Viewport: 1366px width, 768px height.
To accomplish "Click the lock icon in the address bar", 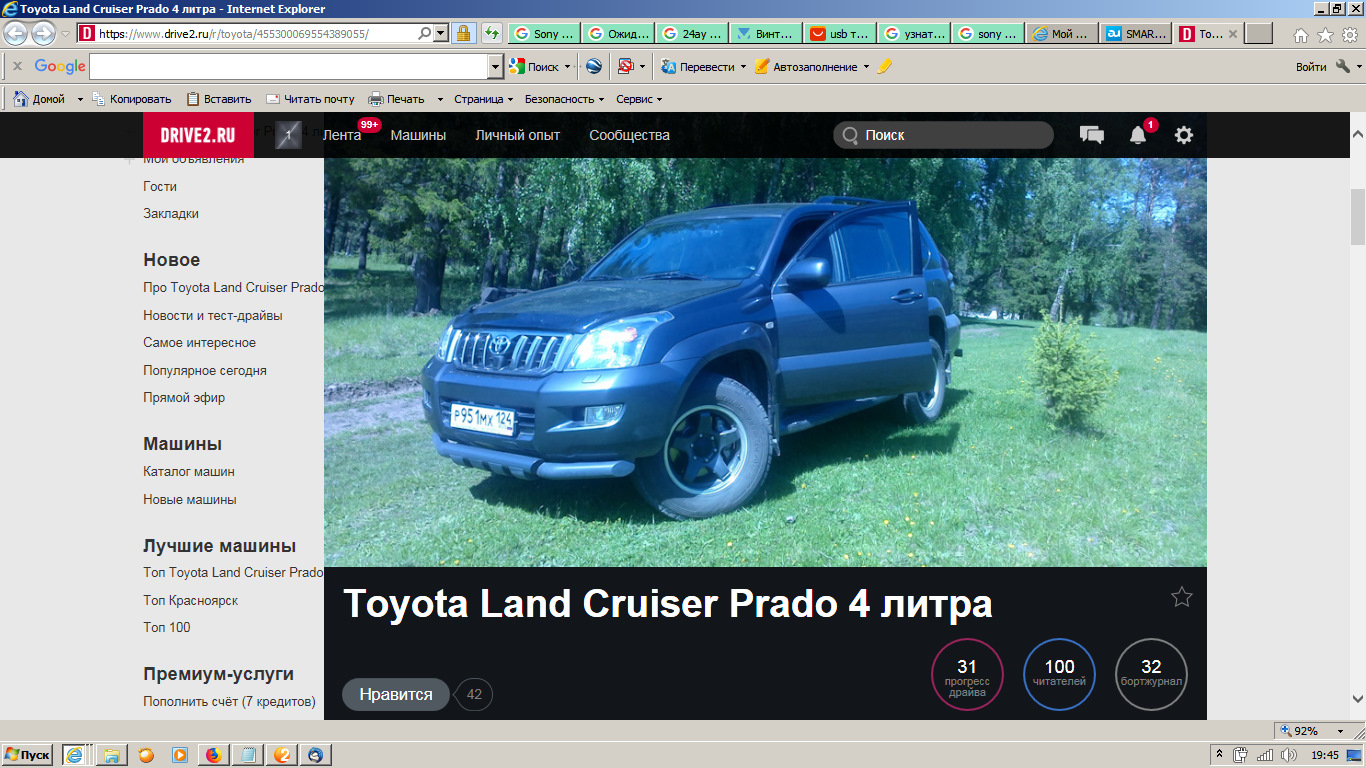I will 465,32.
